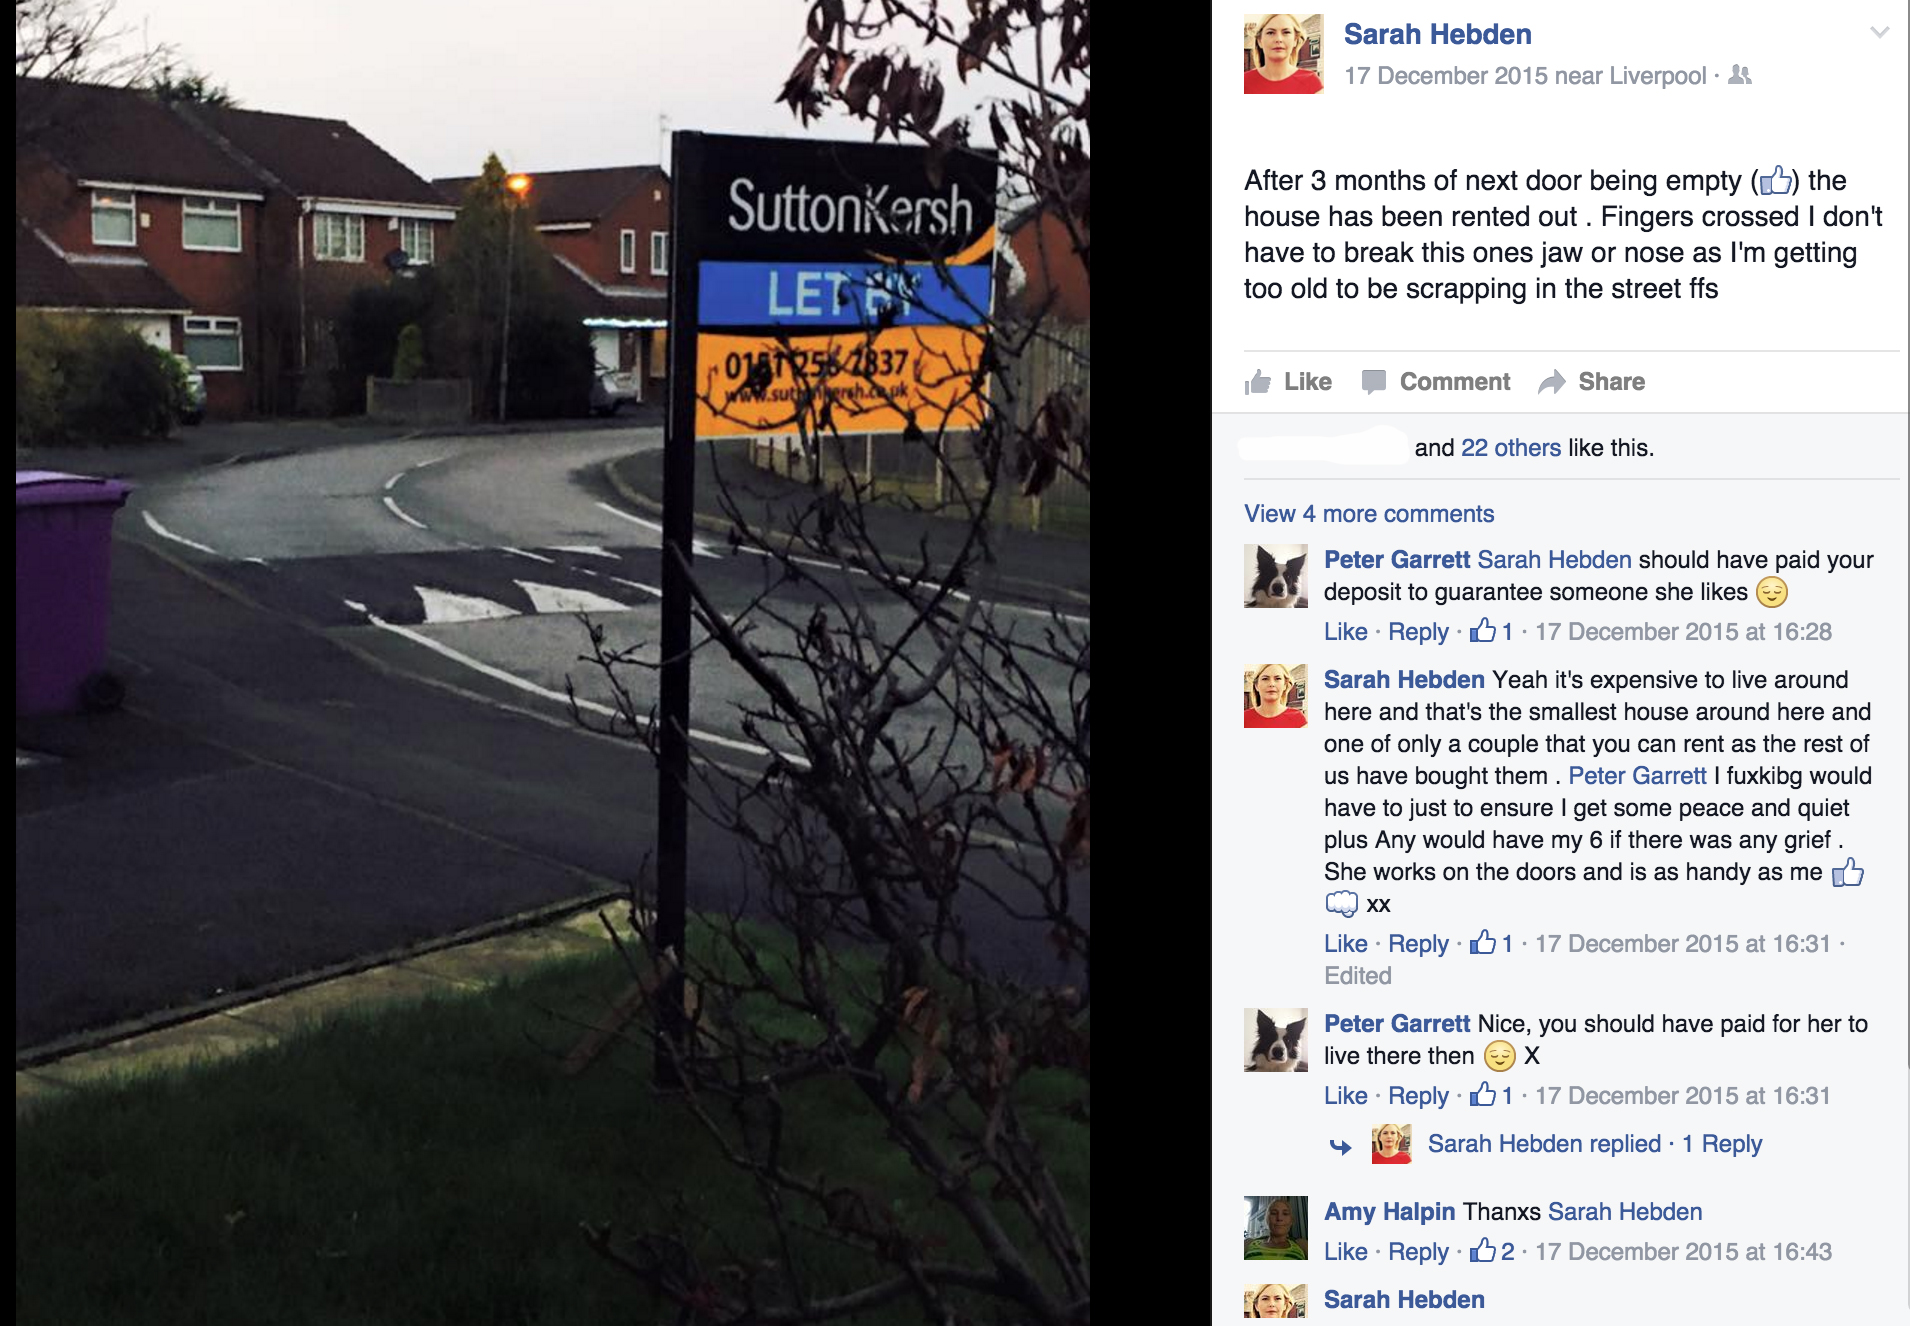The image size is (1910, 1326).
Task: Toggle Like on Amy Halpin's comment
Action: [x=1345, y=1252]
